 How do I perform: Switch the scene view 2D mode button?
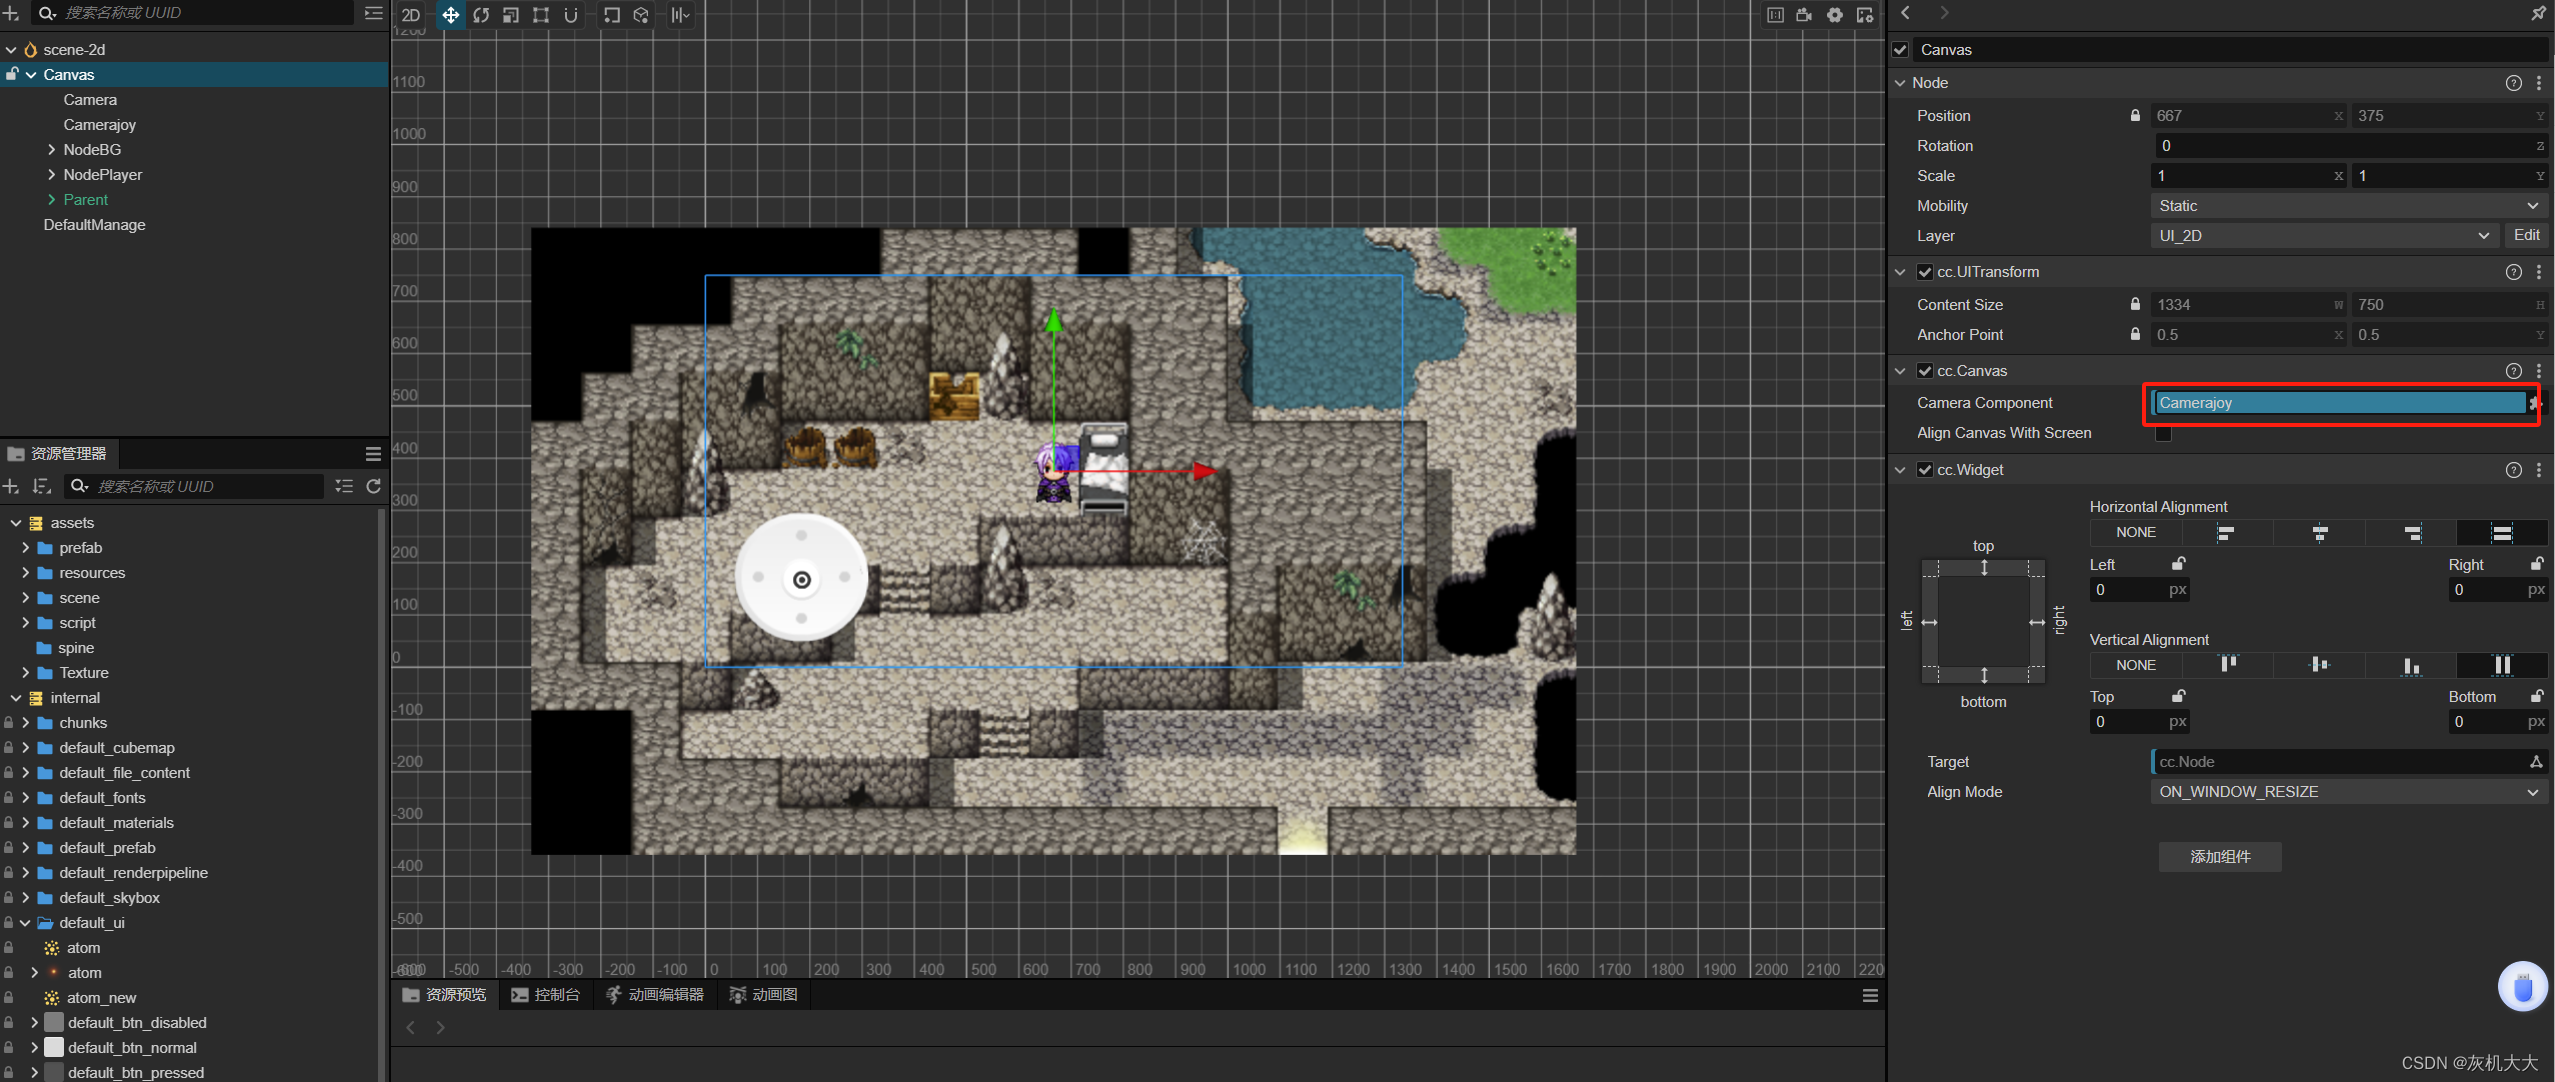tap(410, 15)
